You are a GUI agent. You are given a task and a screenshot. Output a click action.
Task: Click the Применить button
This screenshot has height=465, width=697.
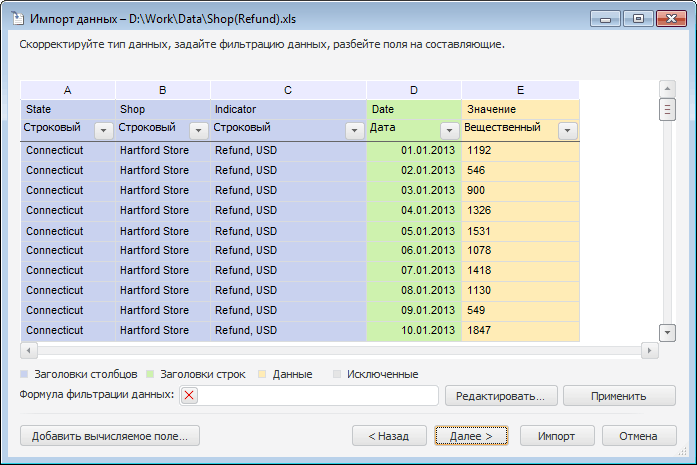click(x=619, y=396)
